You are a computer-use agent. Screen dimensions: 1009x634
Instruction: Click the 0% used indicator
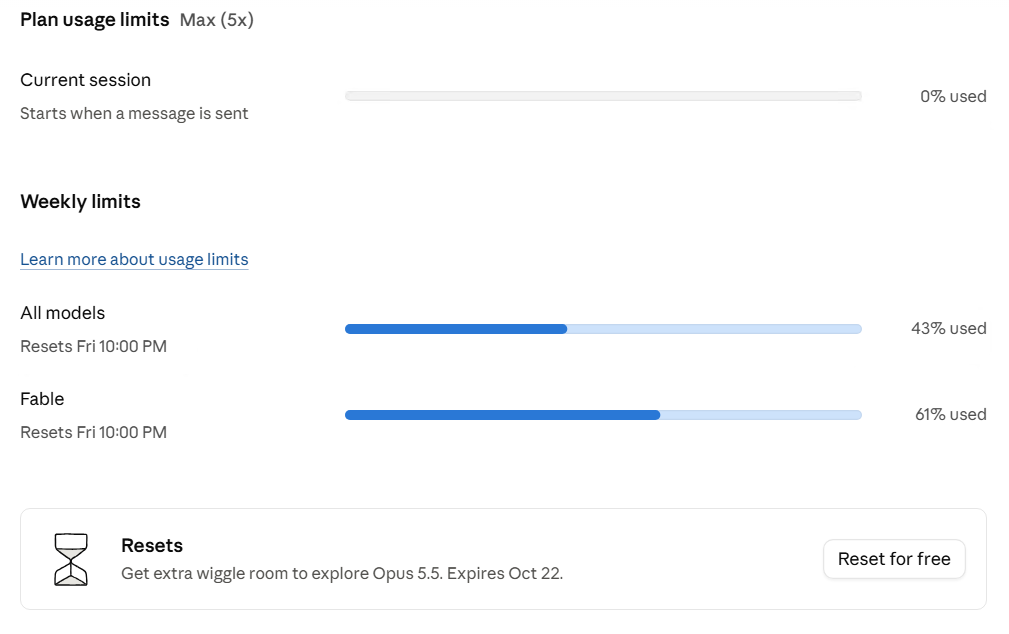[x=953, y=97]
